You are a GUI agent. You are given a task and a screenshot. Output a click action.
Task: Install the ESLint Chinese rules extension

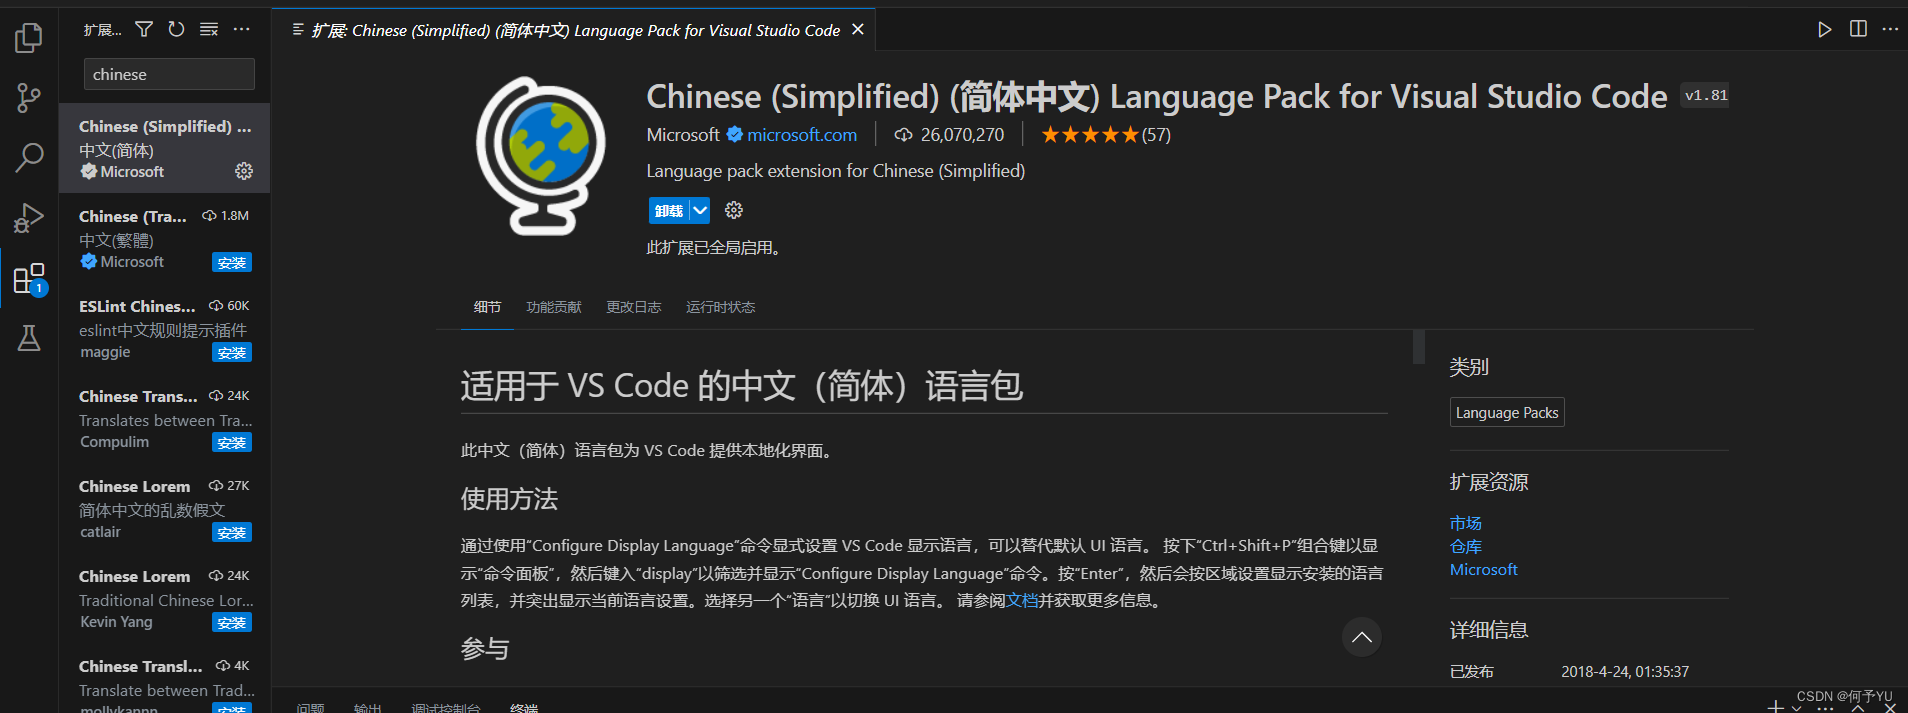[232, 353]
